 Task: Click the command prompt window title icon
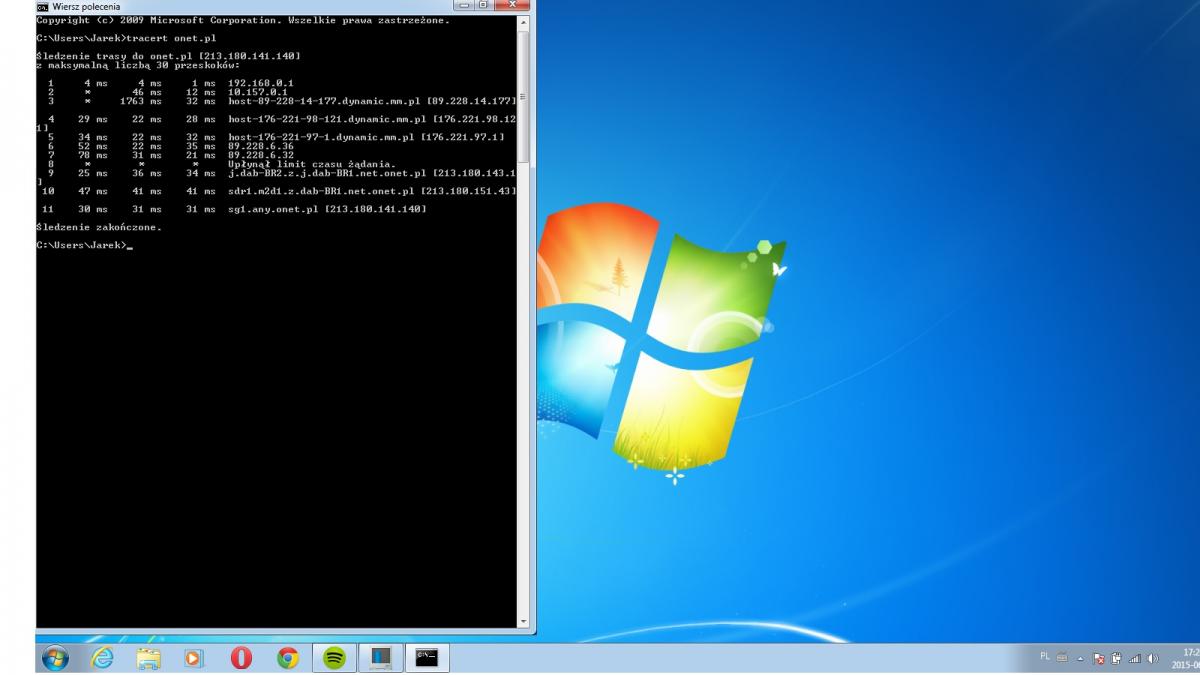point(42,6)
